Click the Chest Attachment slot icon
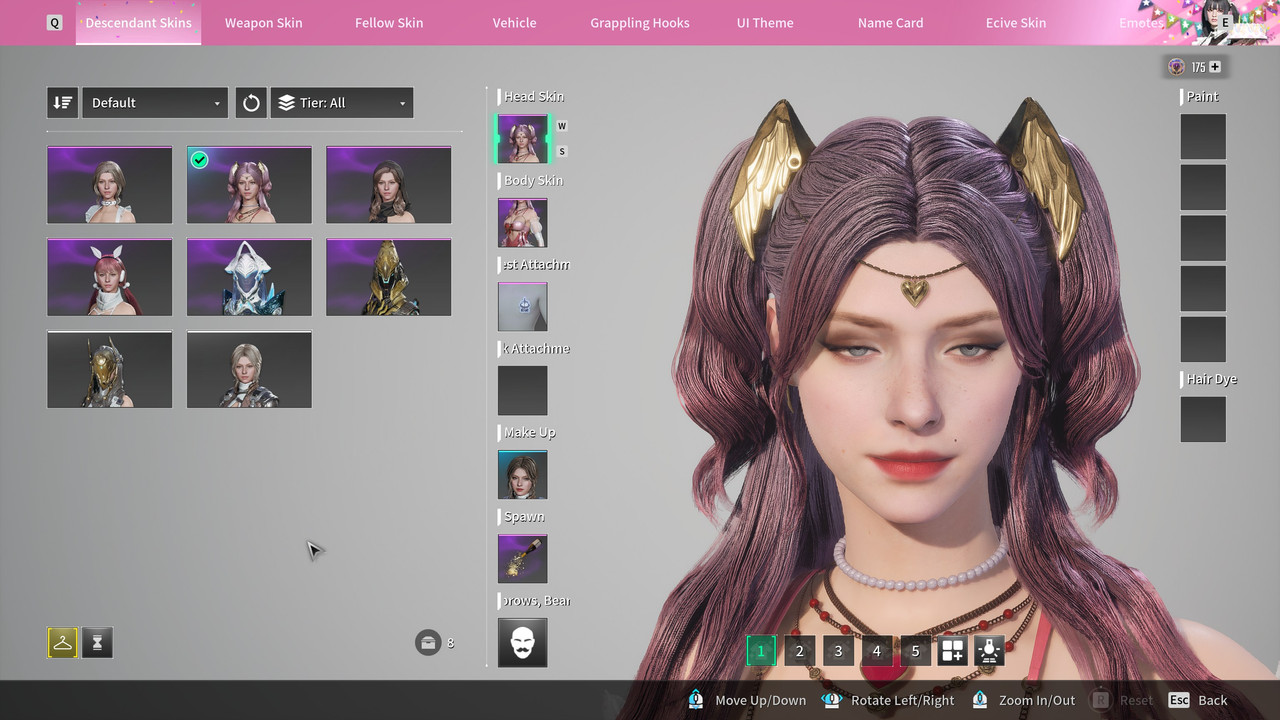This screenshot has height=720, width=1280. point(523,307)
